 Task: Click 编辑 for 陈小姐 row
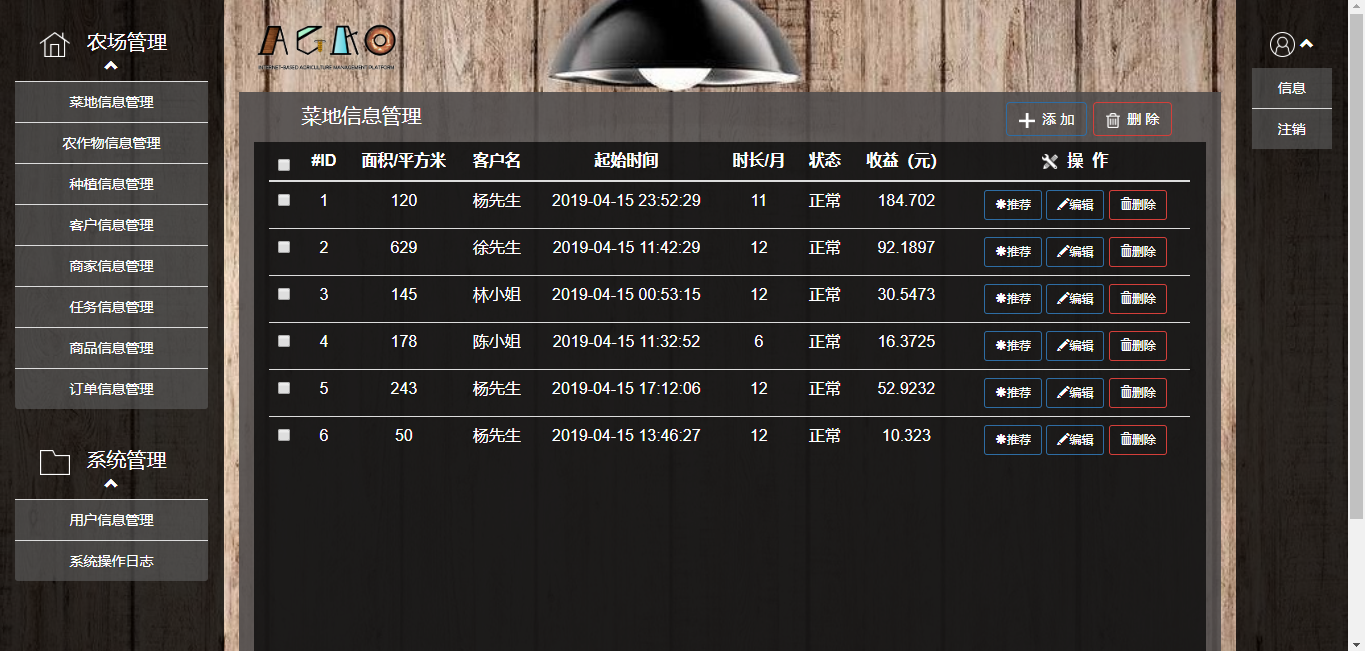tap(1075, 346)
